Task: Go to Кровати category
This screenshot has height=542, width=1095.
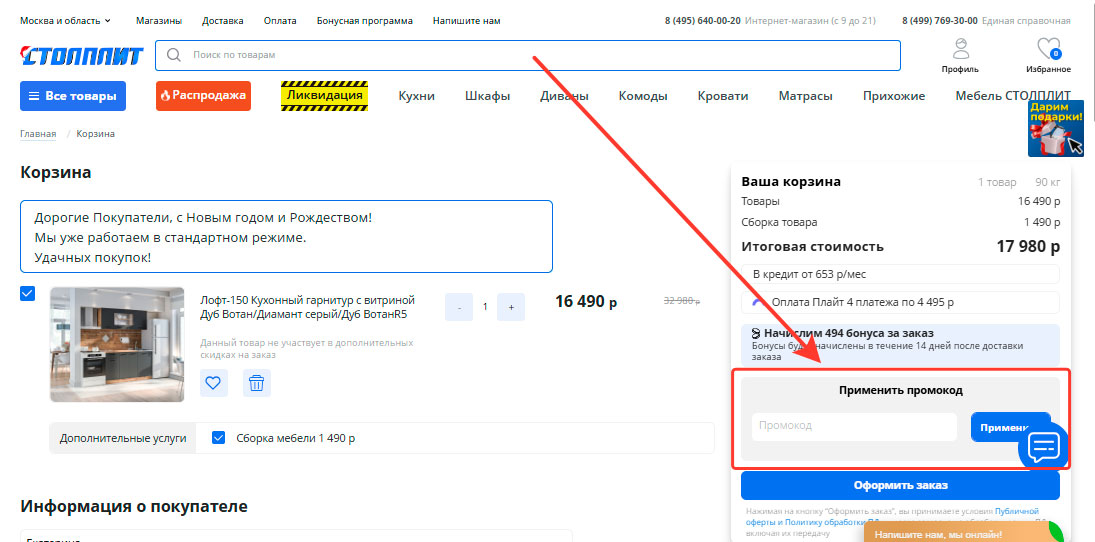Action: (x=723, y=96)
